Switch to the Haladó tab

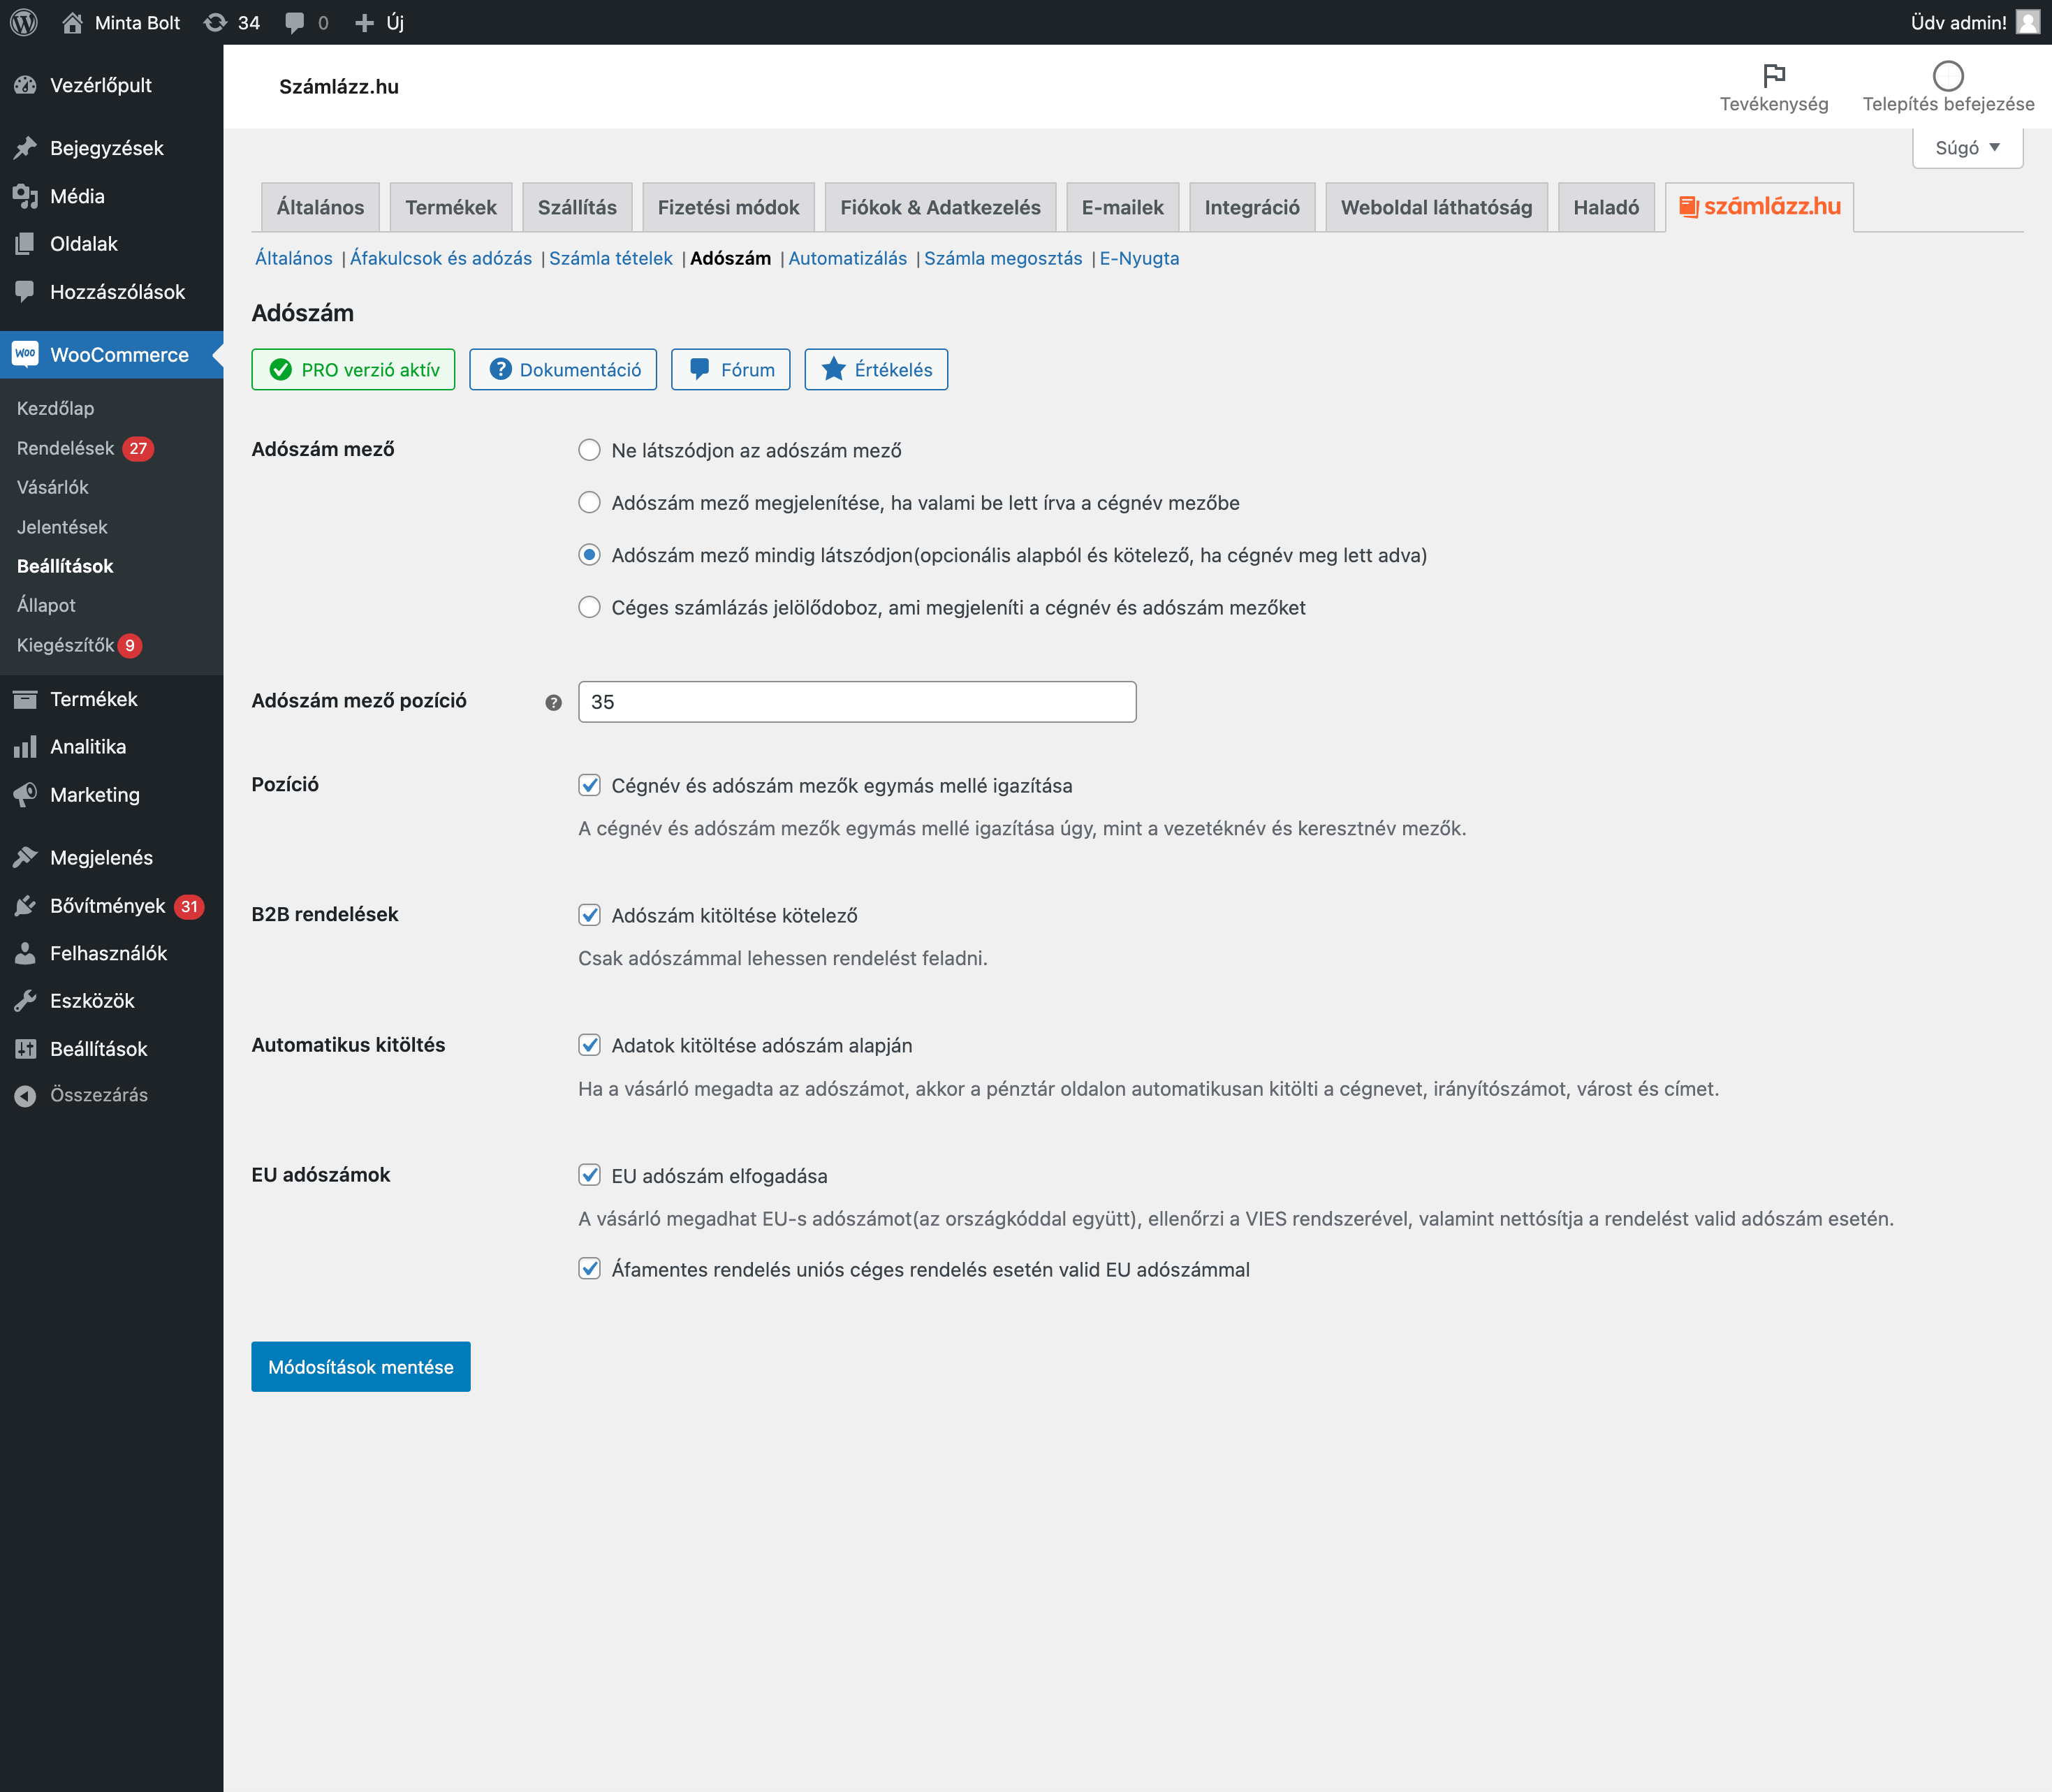[x=1606, y=207]
